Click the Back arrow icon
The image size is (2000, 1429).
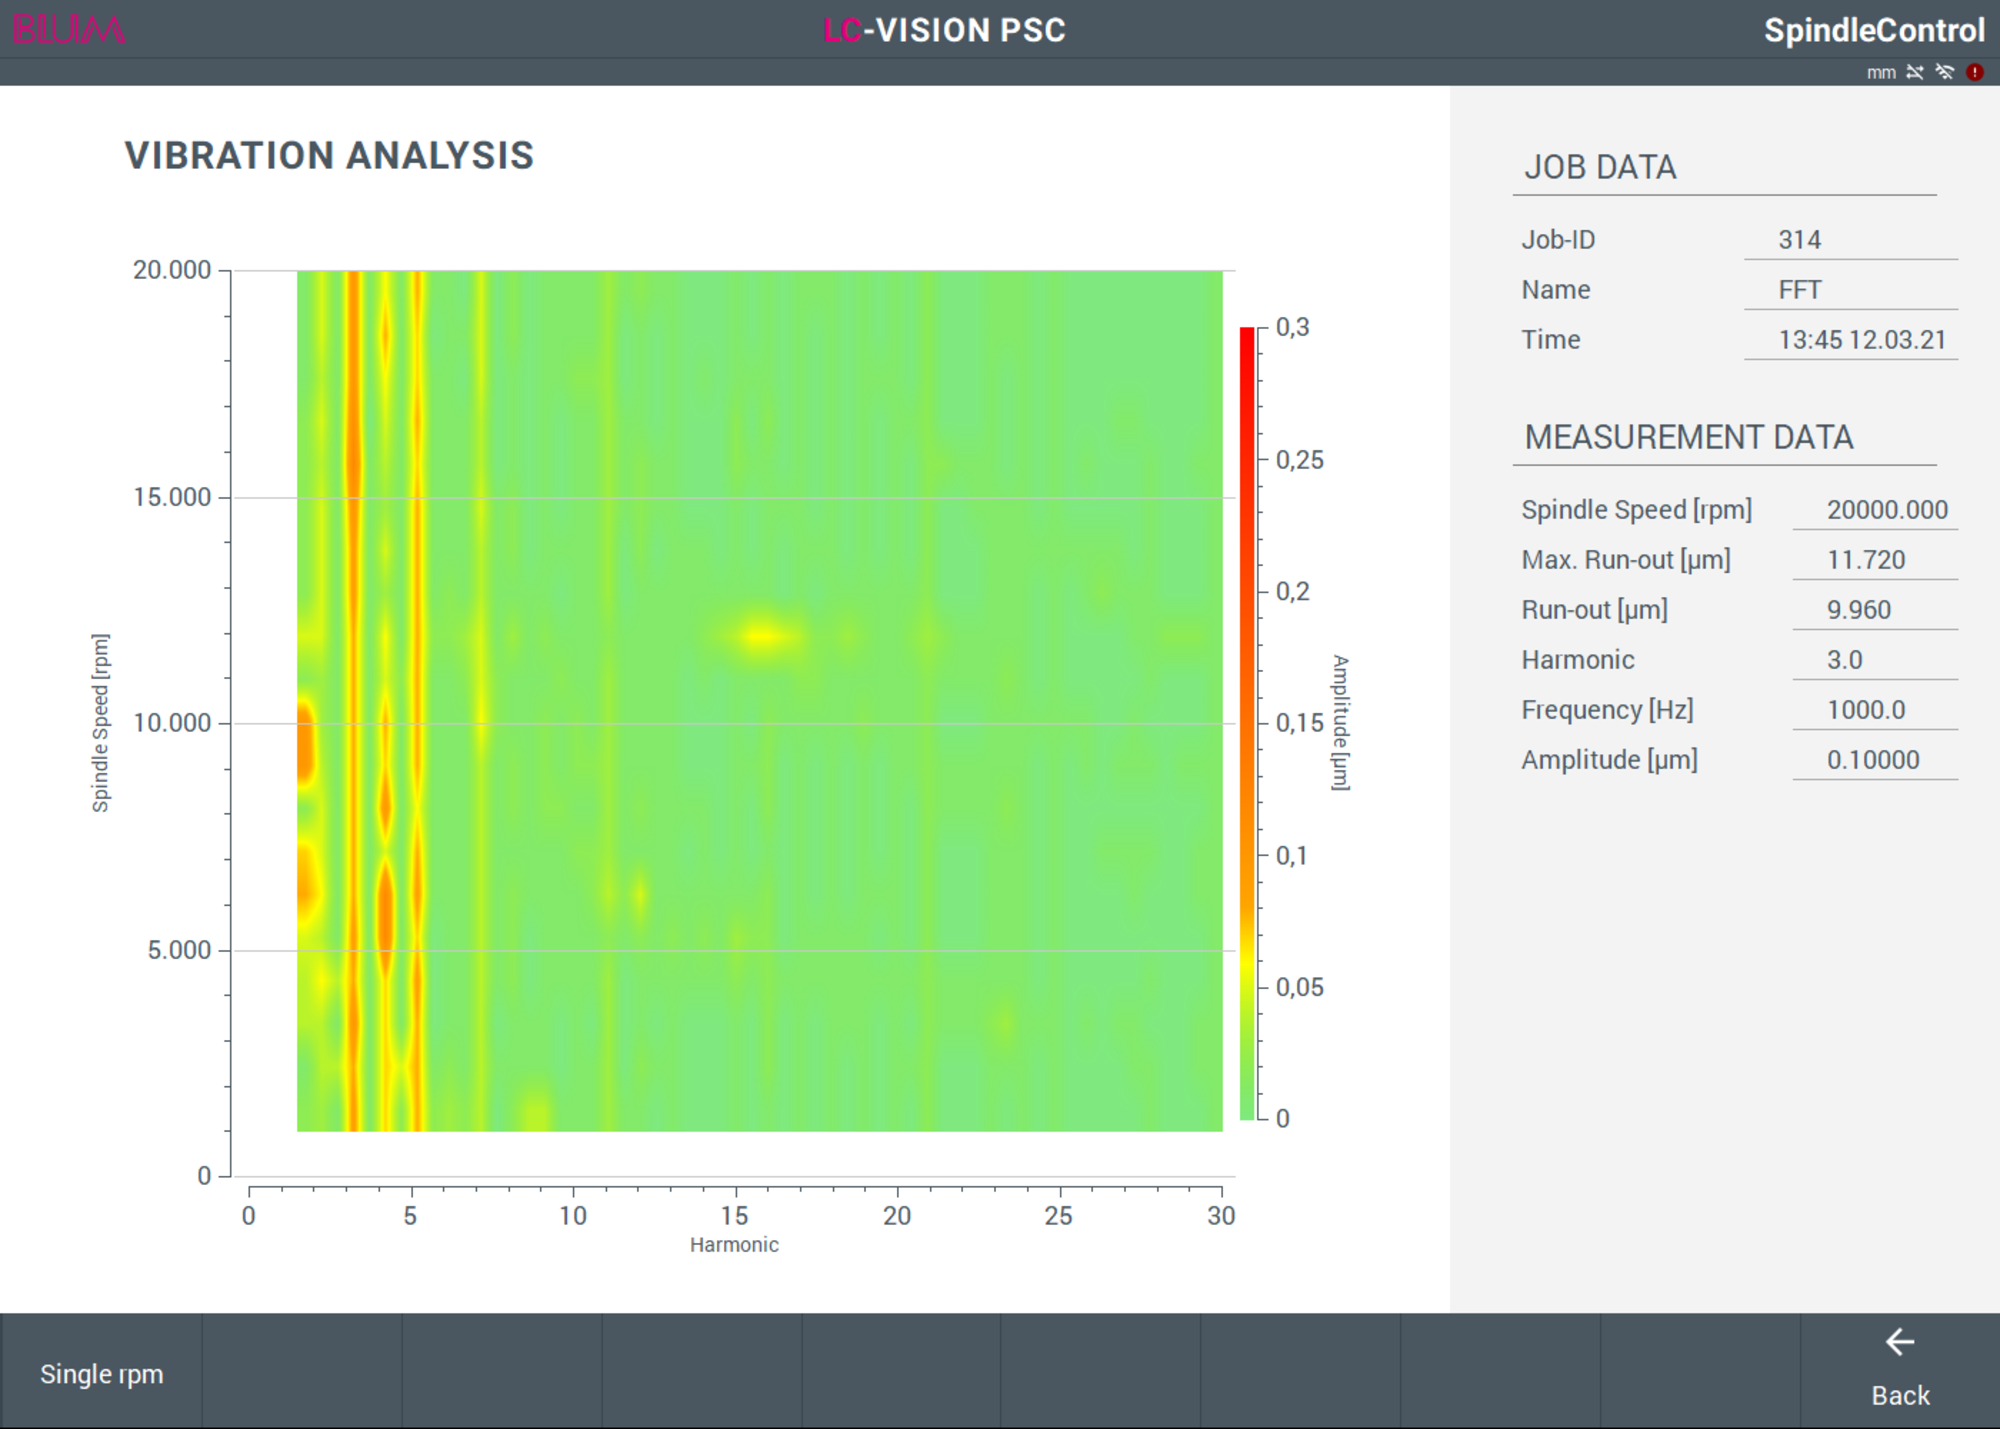click(x=1900, y=1342)
